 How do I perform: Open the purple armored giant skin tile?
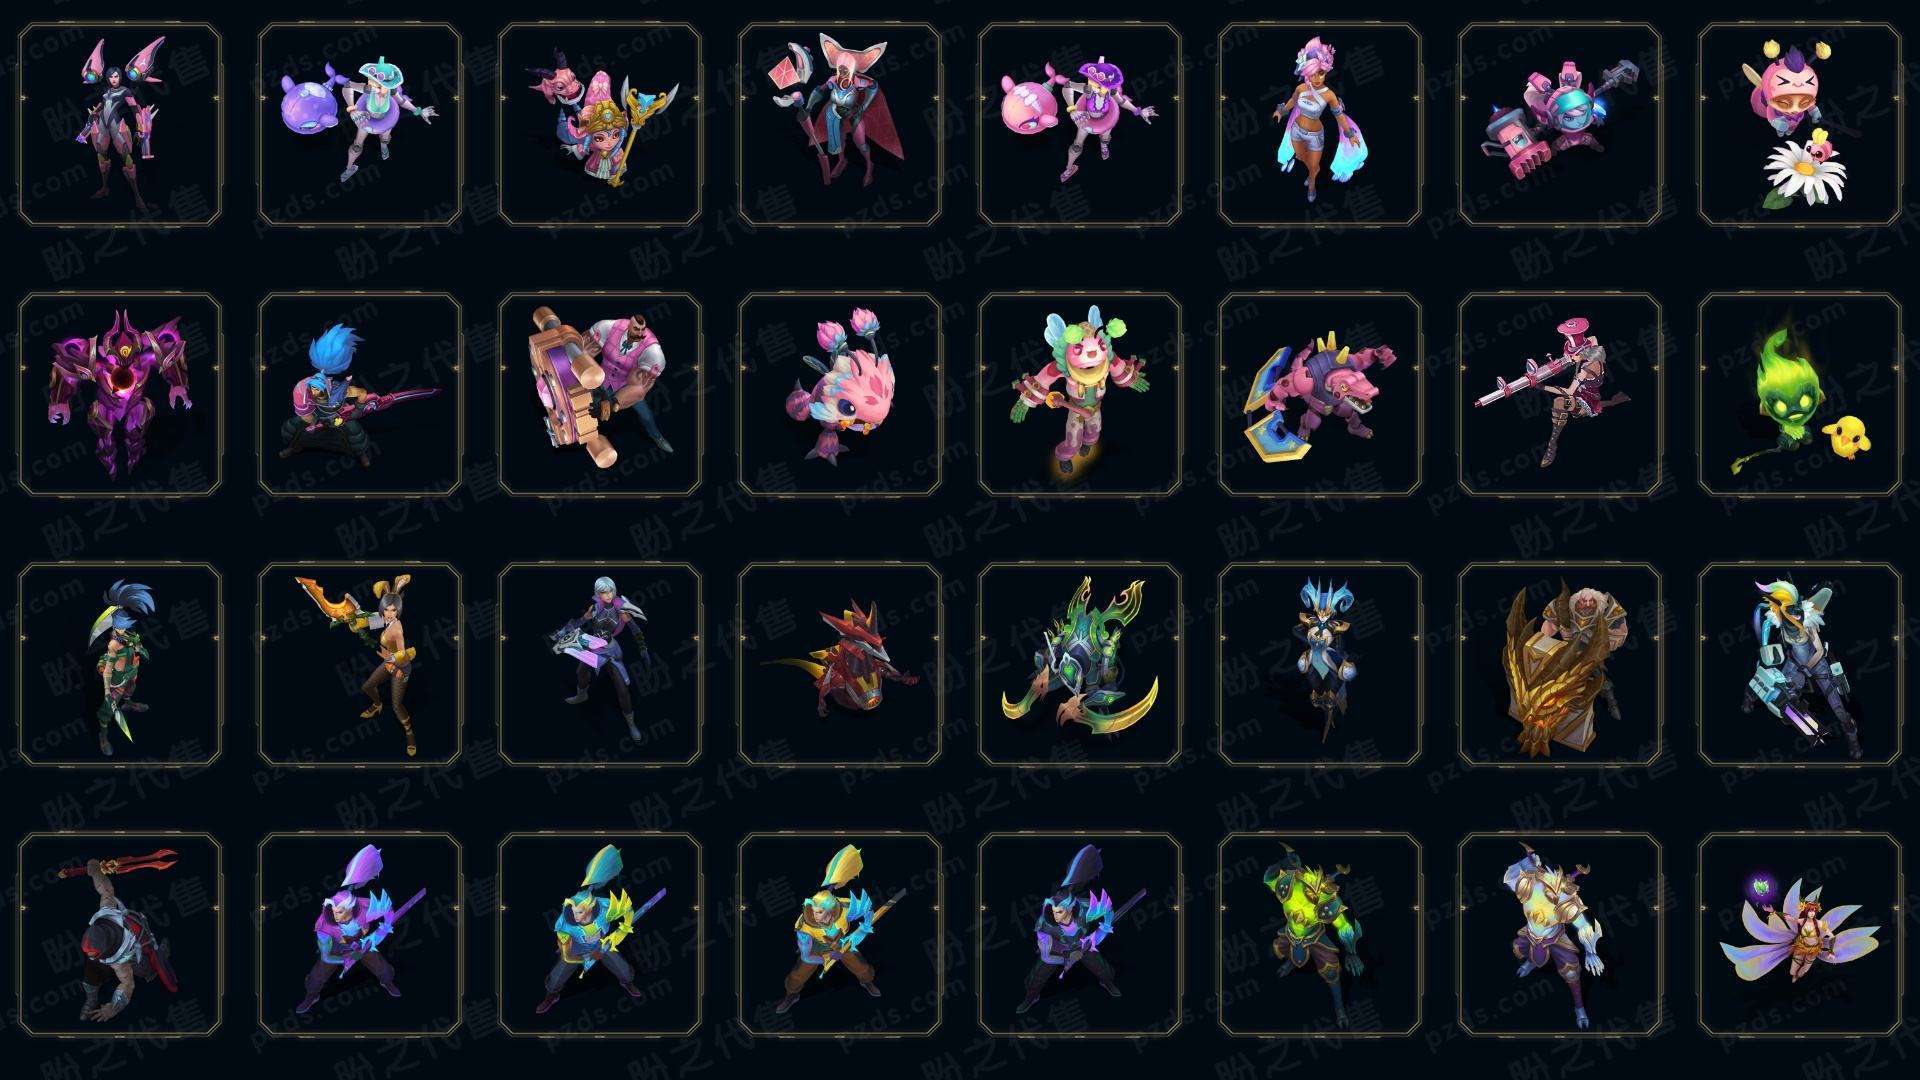point(120,395)
